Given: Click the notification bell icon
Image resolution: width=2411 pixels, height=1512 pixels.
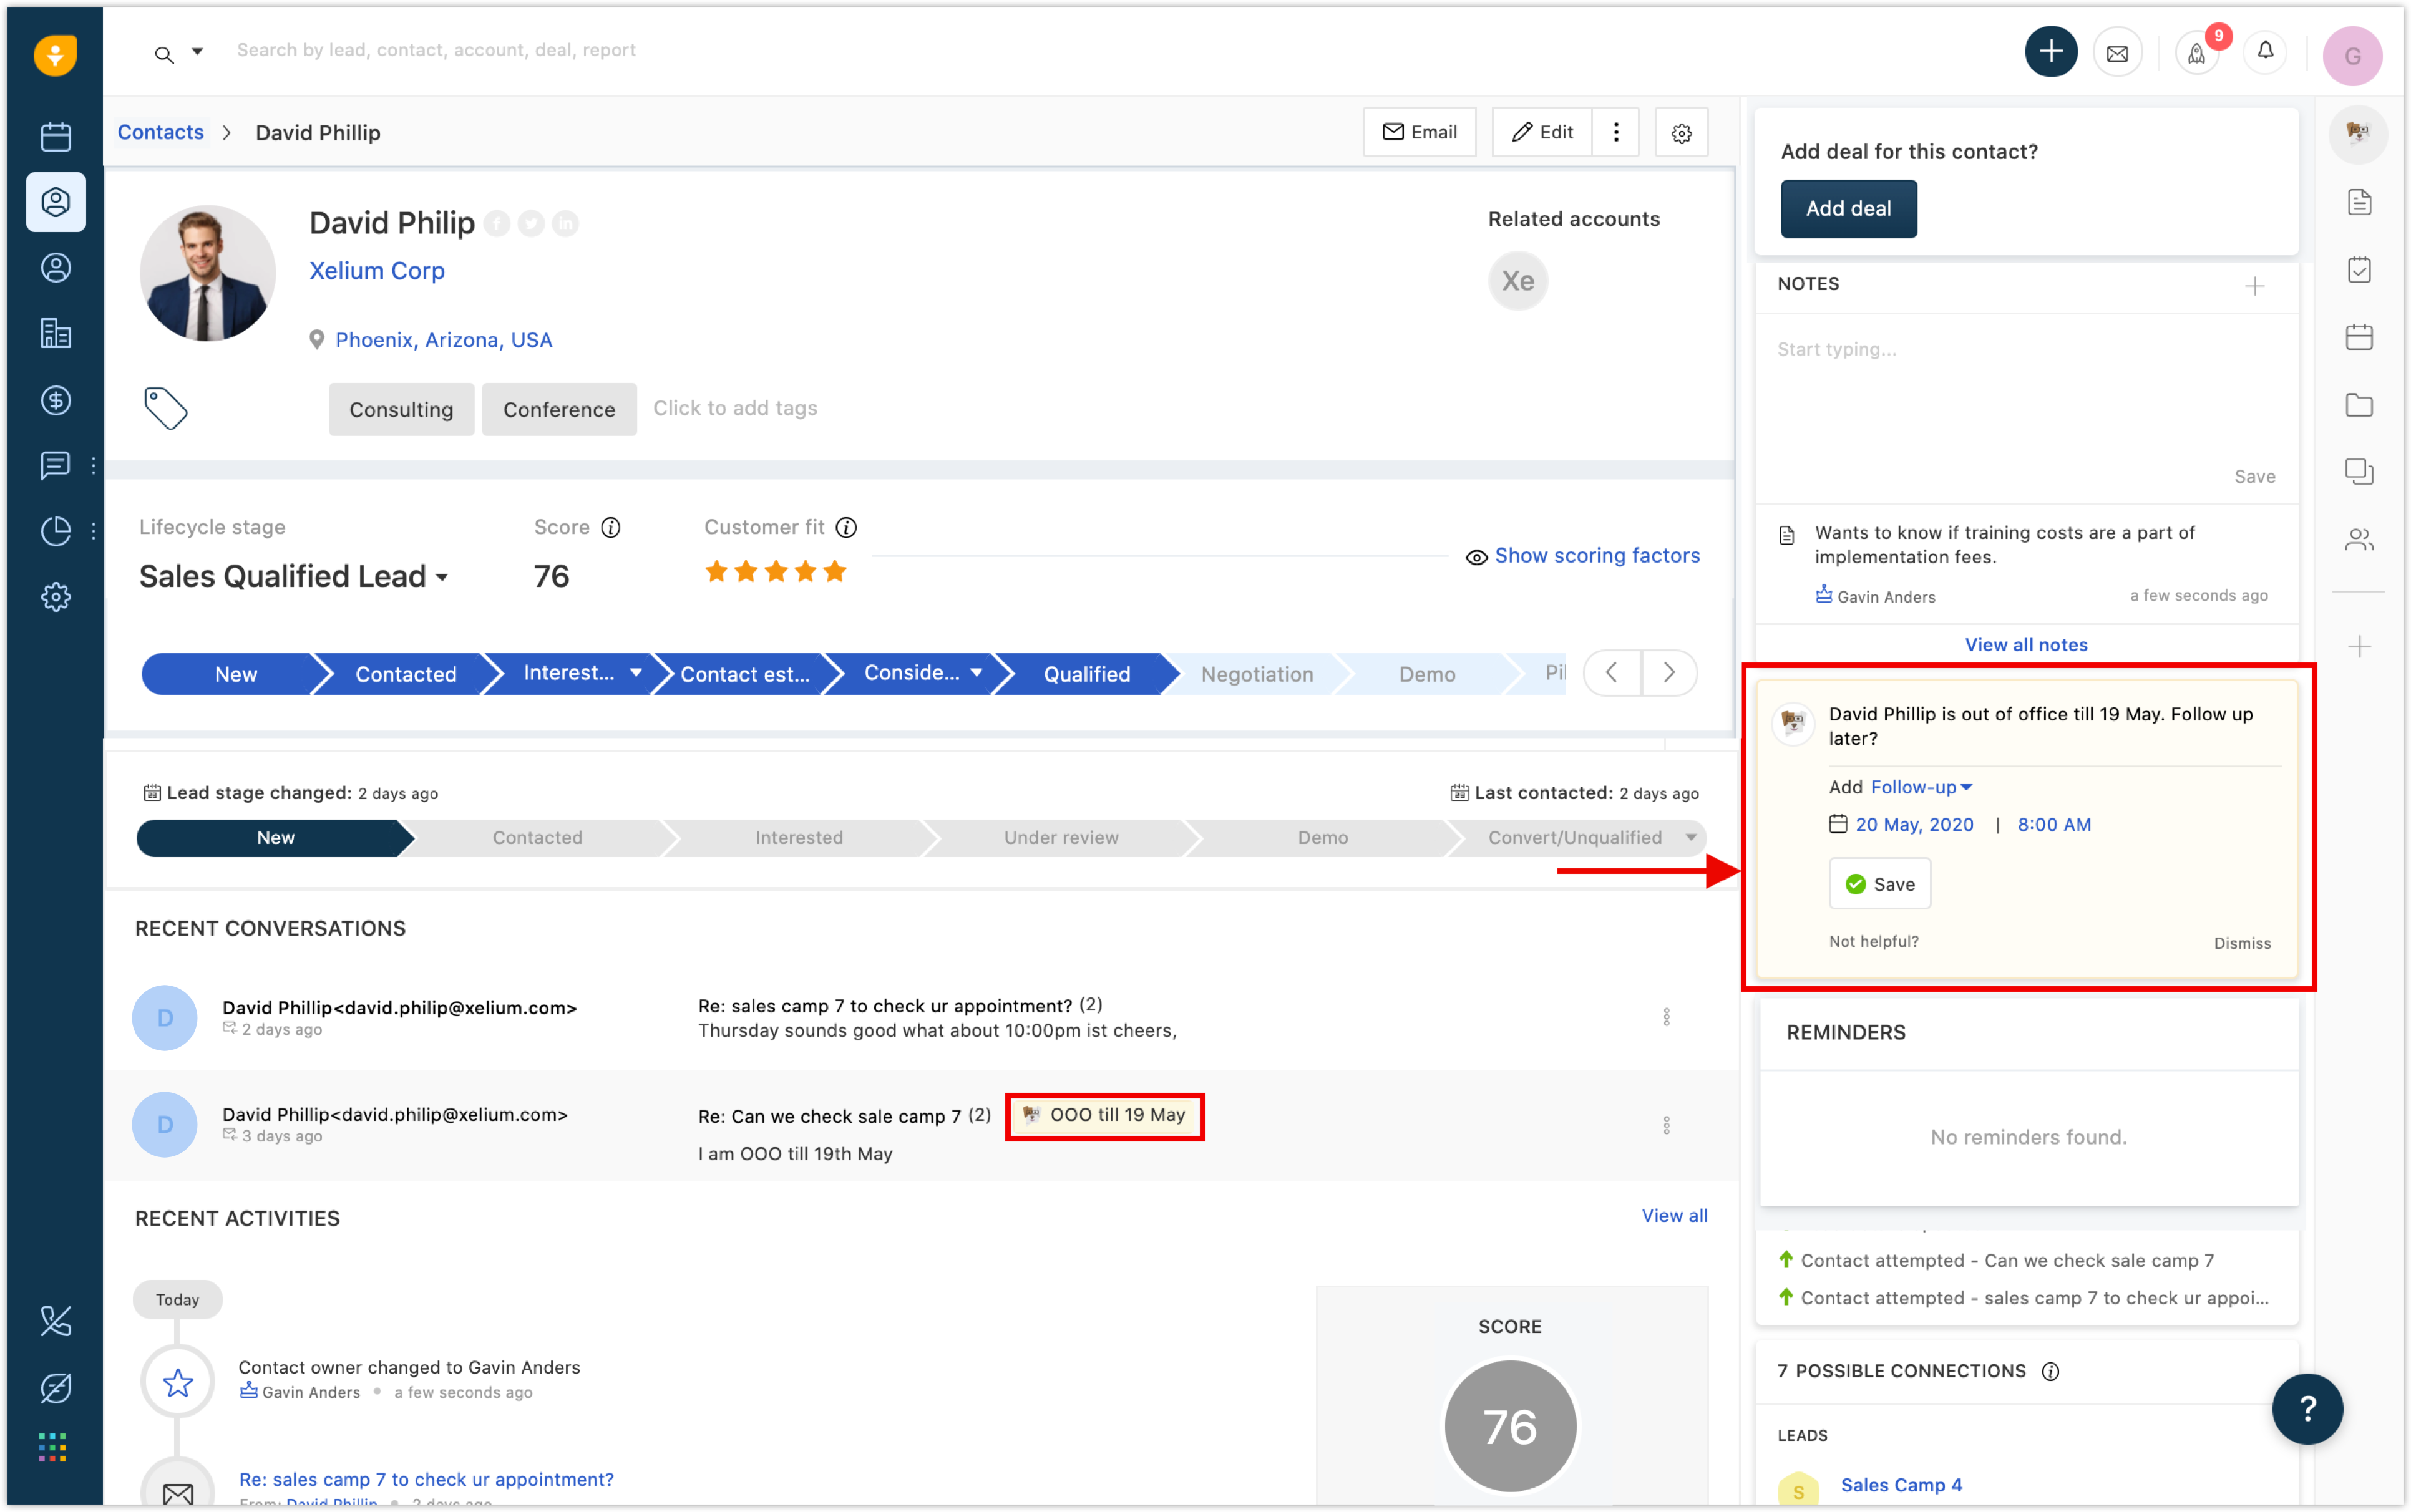Looking at the screenshot, I should coord(2265,51).
